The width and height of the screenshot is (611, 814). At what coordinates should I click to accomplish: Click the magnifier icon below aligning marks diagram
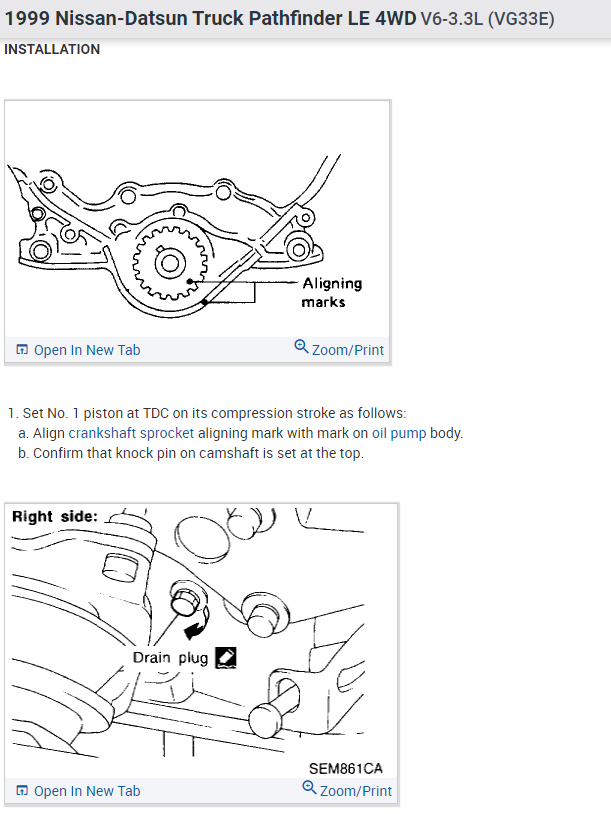(301, 346)
